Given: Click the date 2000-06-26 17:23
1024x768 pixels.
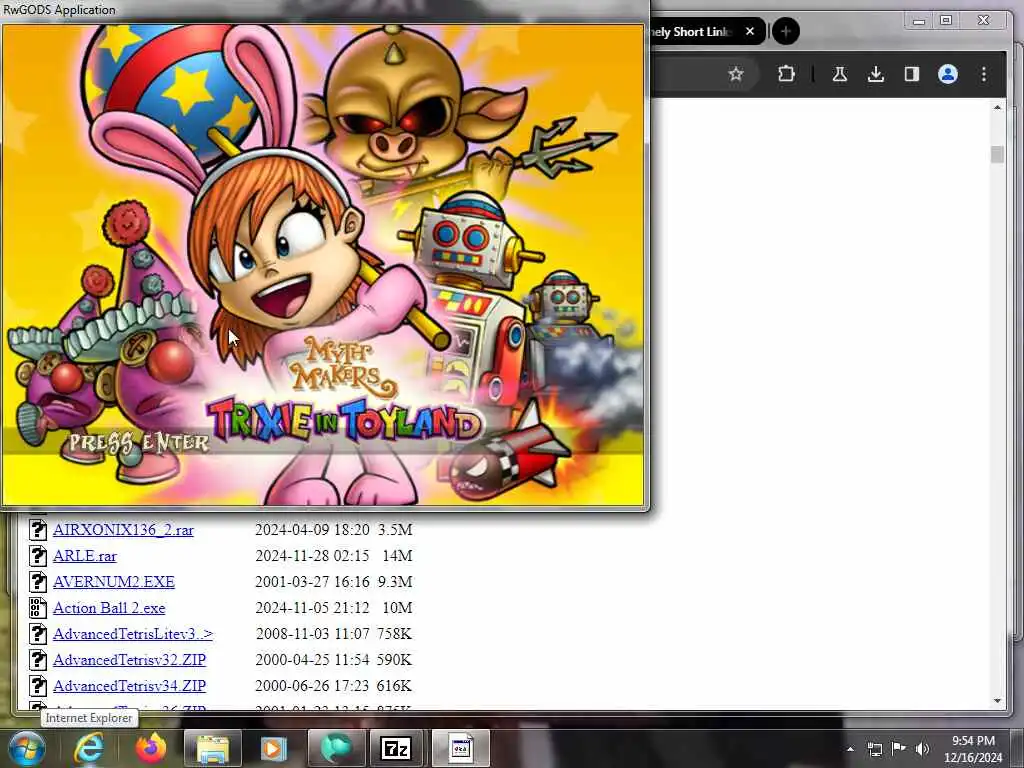Looking at the screenshot, I should [312, 686].
